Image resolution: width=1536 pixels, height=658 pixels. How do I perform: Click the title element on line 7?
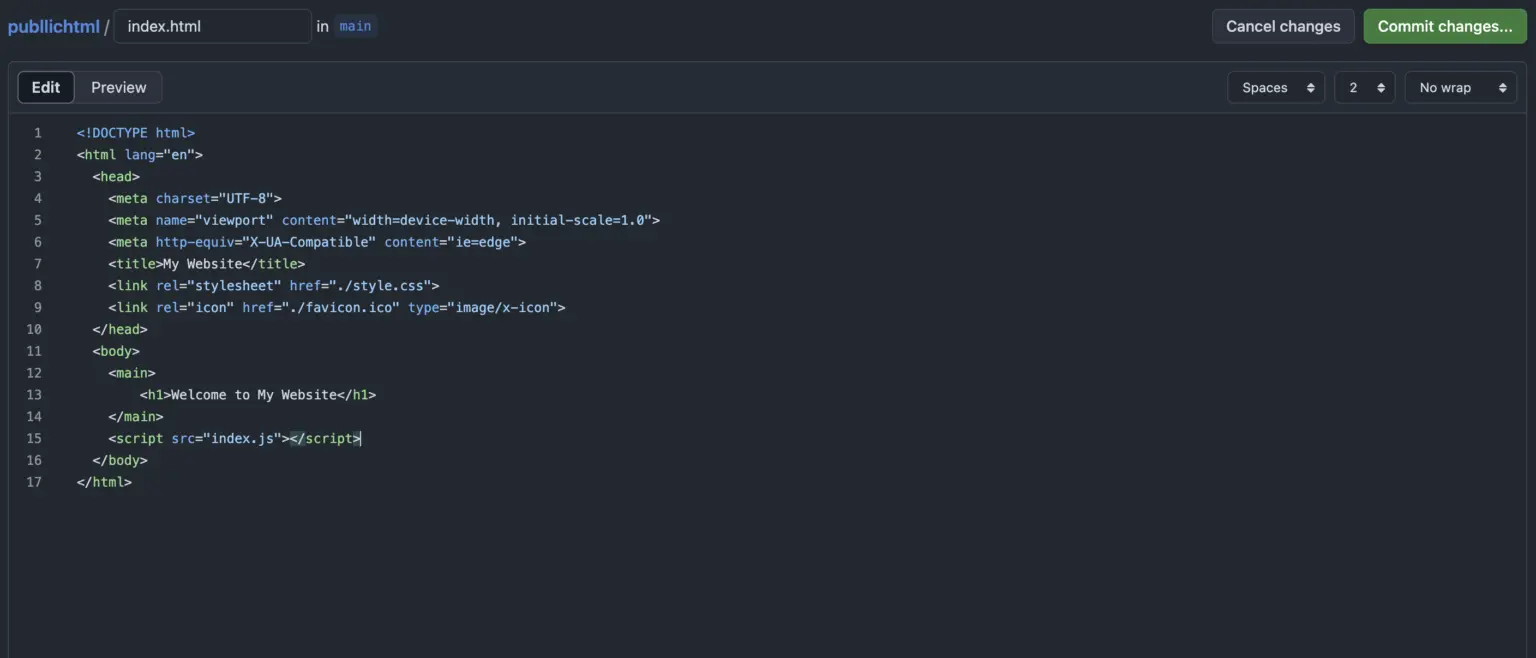click(205, 263)
